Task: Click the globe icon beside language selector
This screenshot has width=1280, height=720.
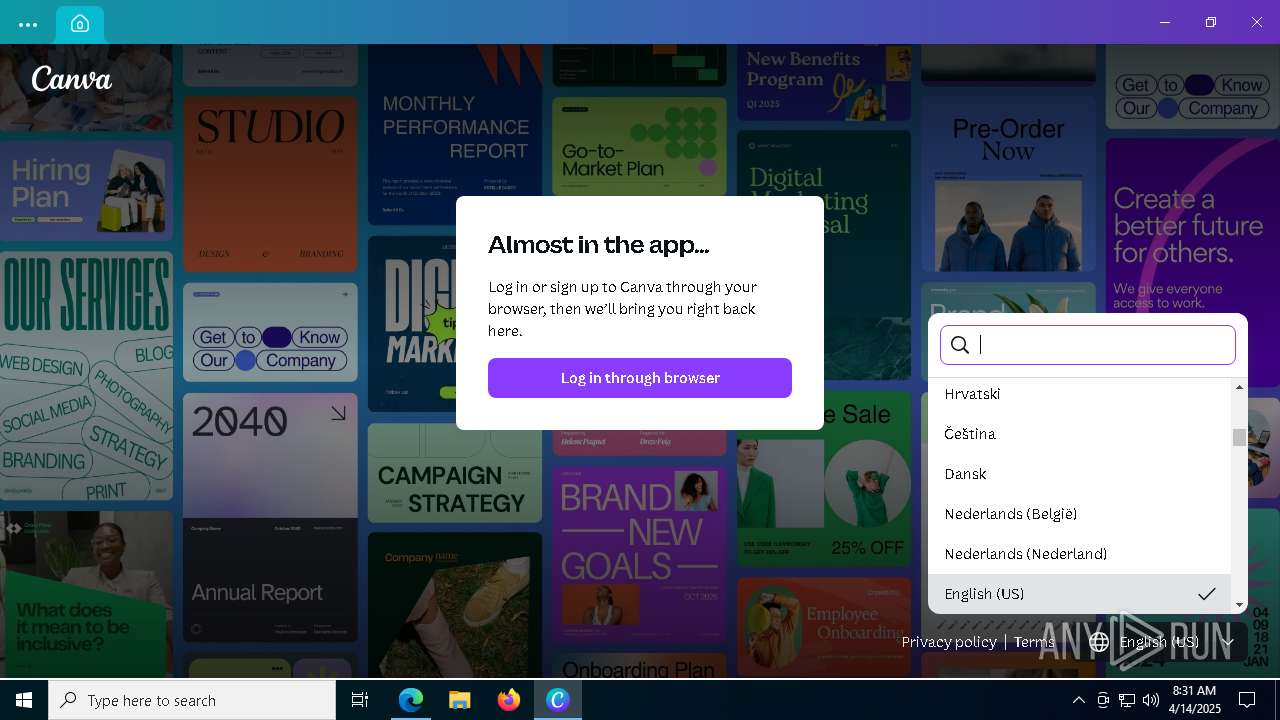Action: (1099, 642)
